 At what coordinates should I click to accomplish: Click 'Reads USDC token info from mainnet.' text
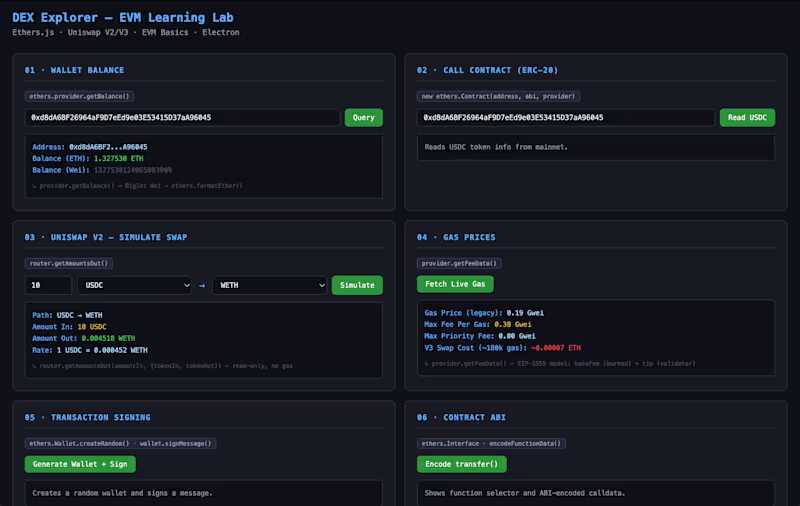[x=496, y=147]
